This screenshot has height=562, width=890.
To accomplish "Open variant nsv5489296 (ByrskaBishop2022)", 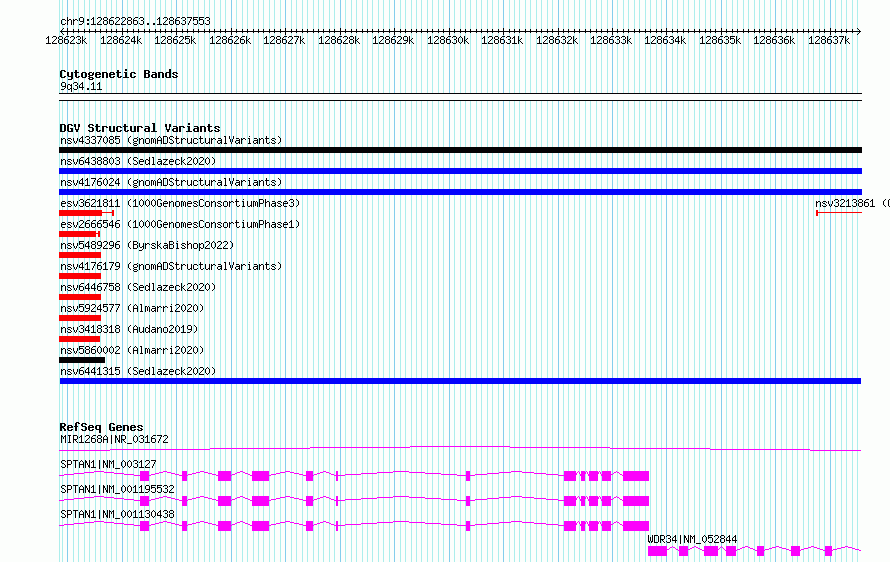I will point(147,245).
